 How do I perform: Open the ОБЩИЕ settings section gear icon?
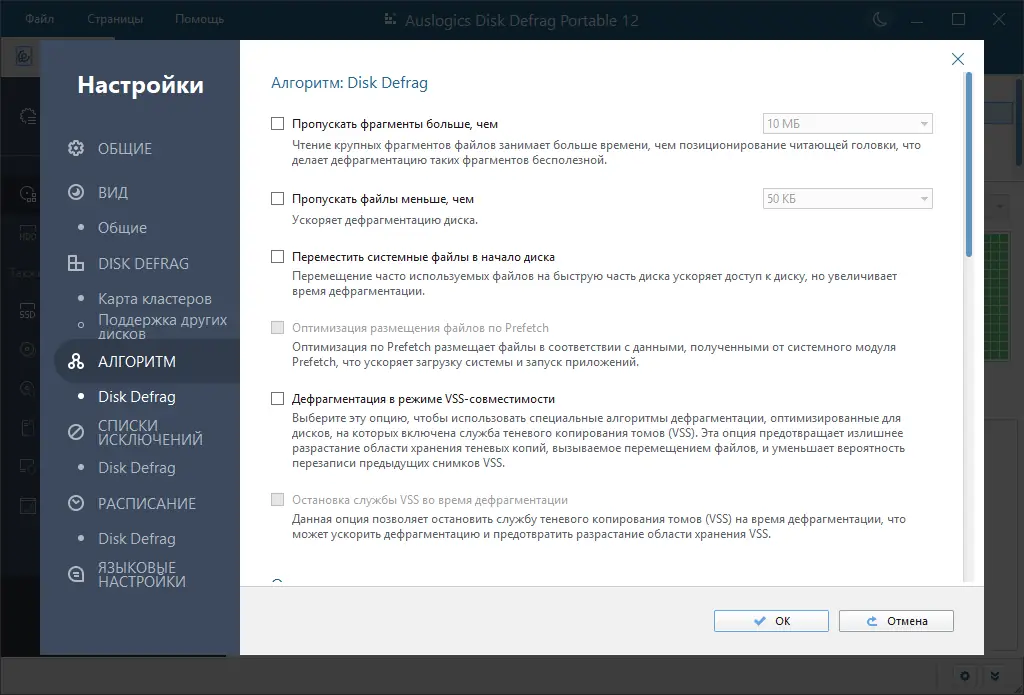[x=75, y=148]
